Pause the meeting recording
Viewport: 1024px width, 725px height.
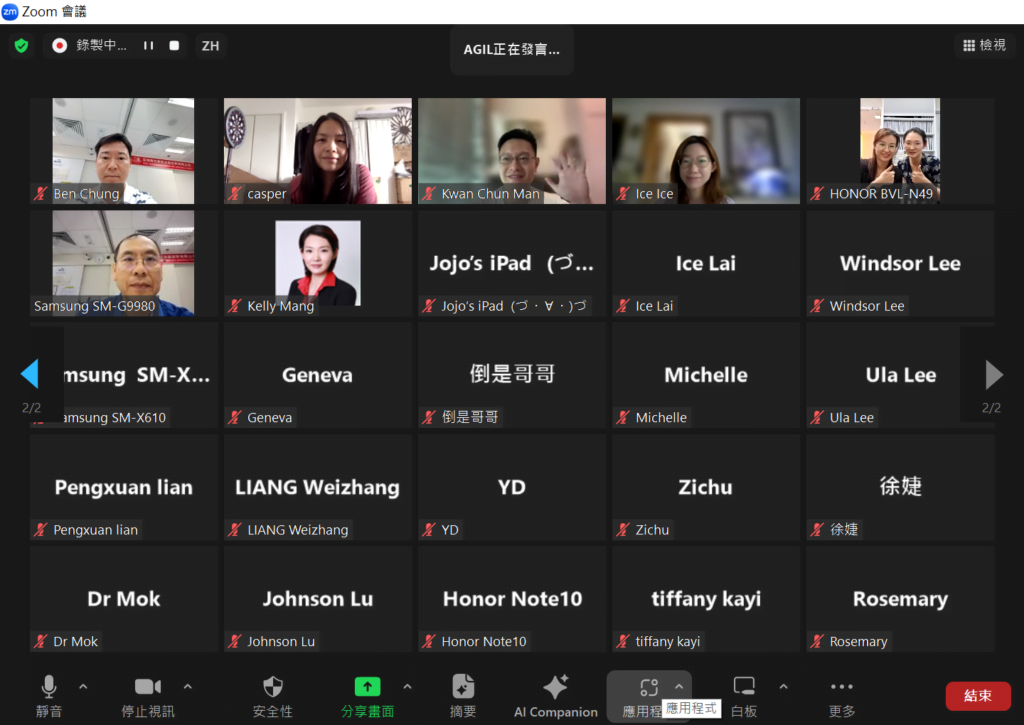(148, 46)
